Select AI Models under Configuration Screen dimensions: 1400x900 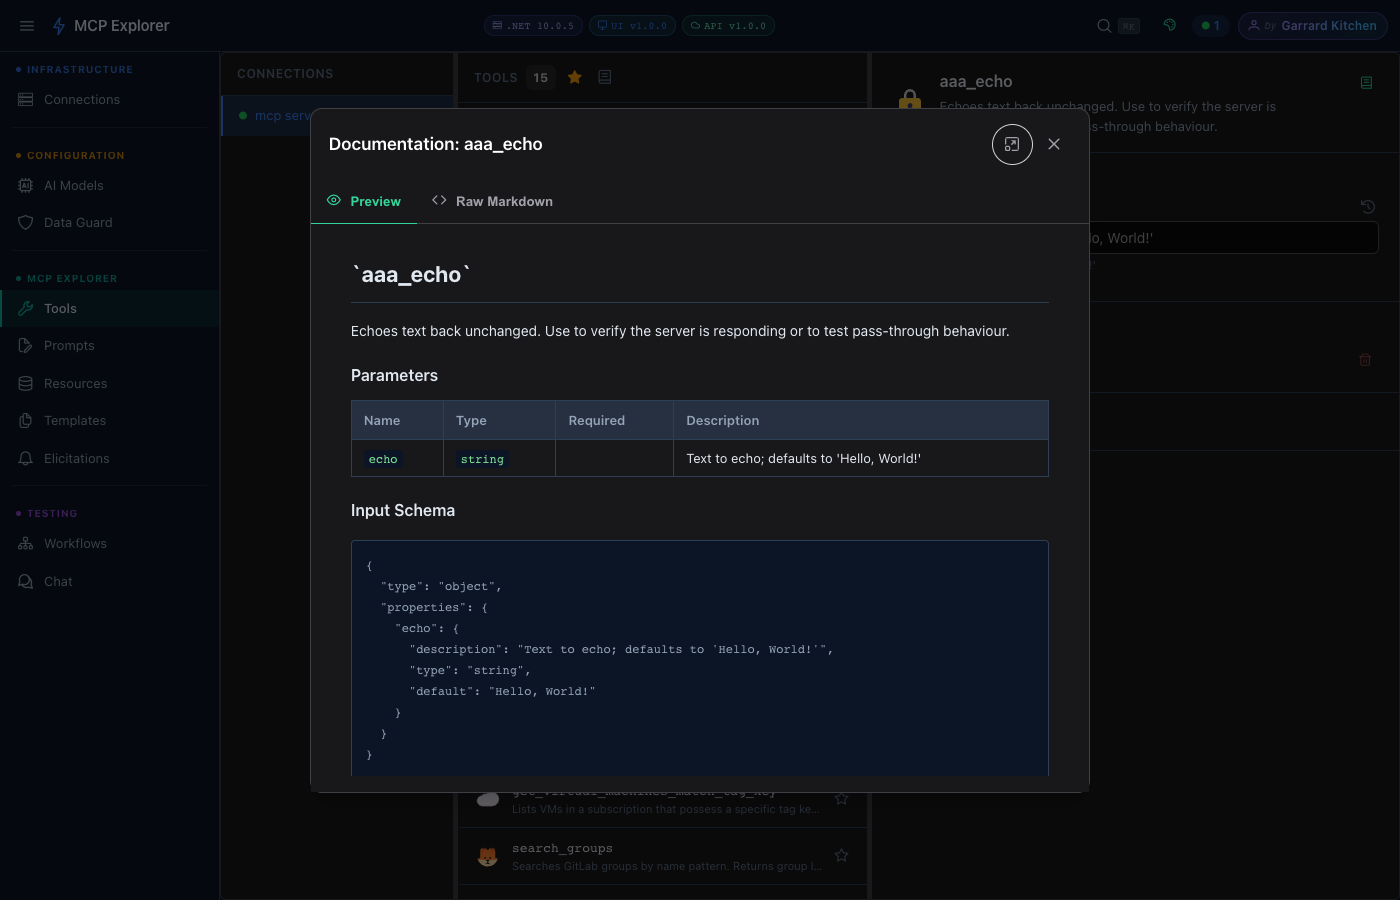(x=74, y=185)
